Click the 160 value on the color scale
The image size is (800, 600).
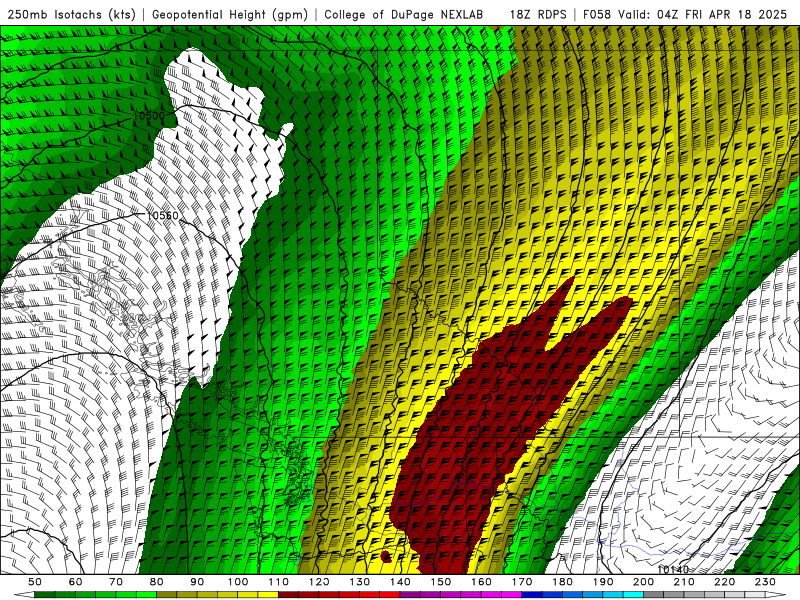481,582
